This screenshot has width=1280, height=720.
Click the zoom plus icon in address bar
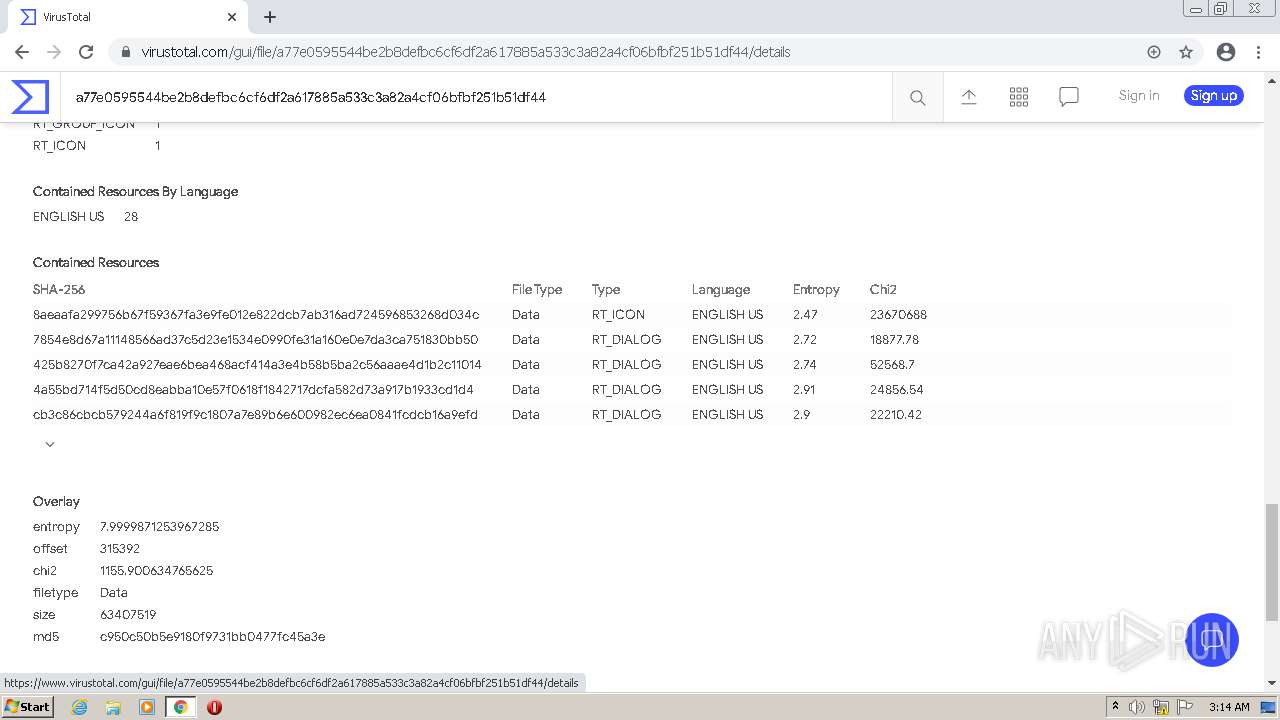pos(1154,52)
